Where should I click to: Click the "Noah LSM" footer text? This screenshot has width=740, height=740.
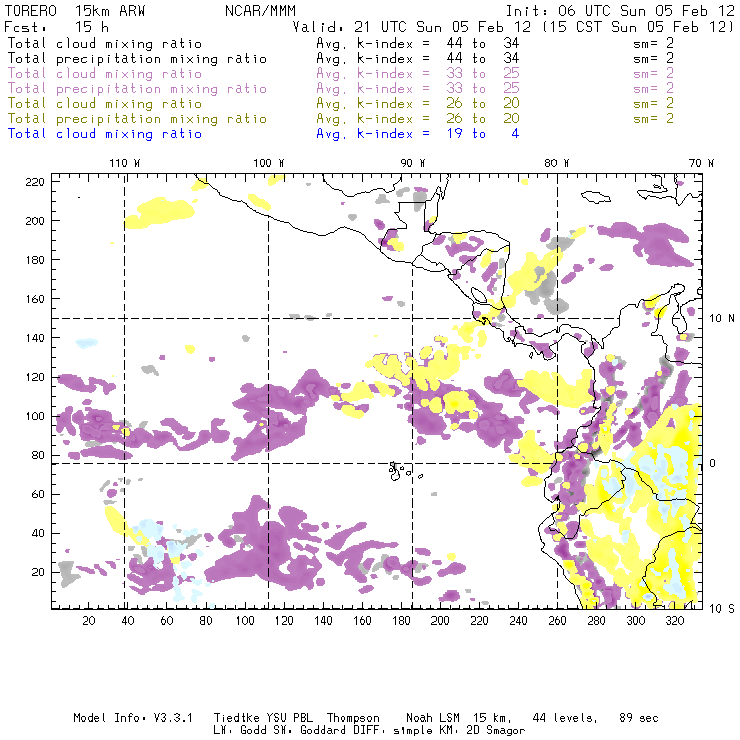(x=433, y=718)
